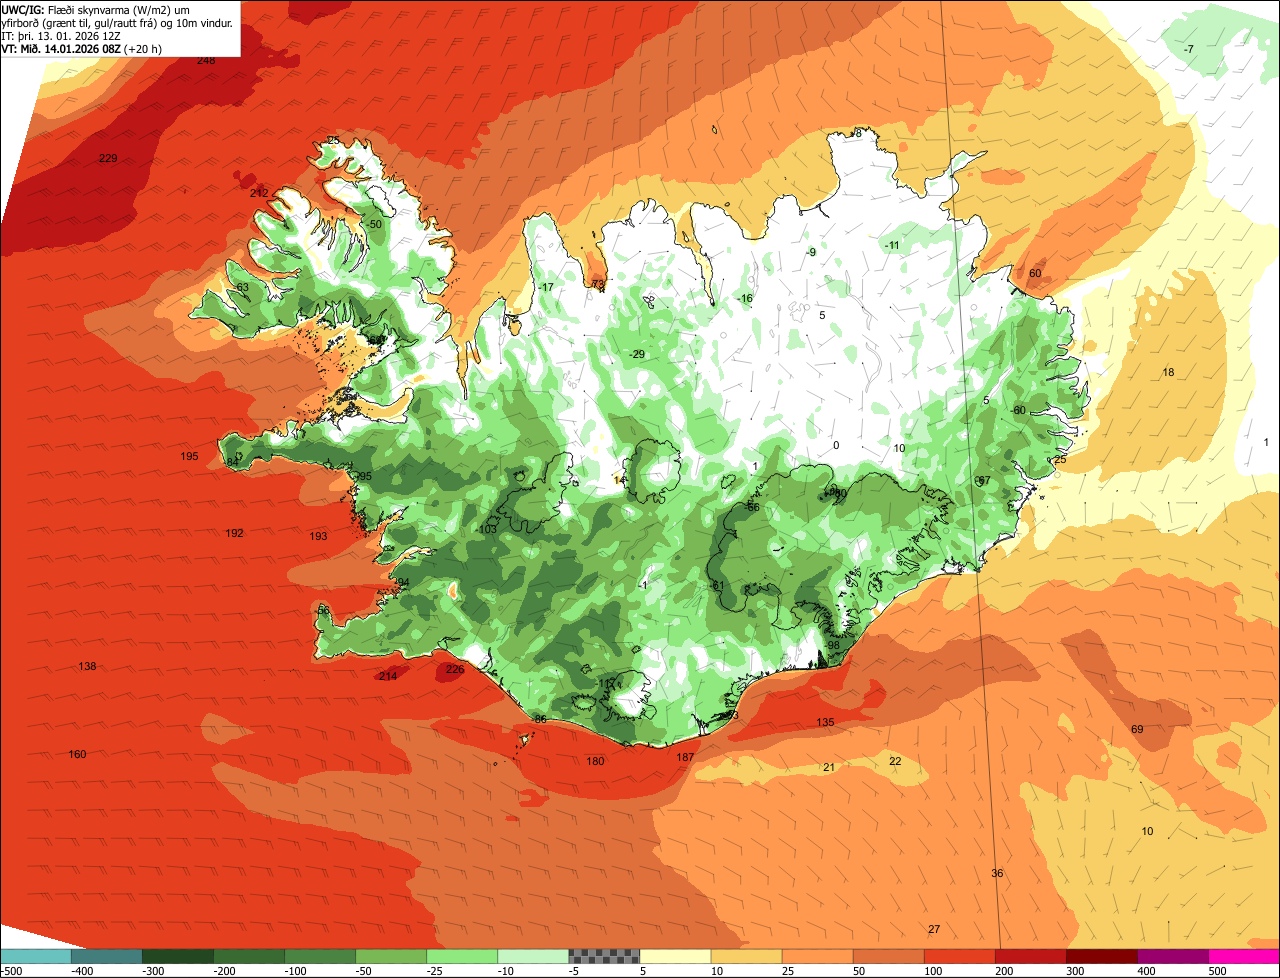Click the flux value 180 south of Iceland
The image size is (1280, 978).
pyautogui.click(x=595, y=761)
